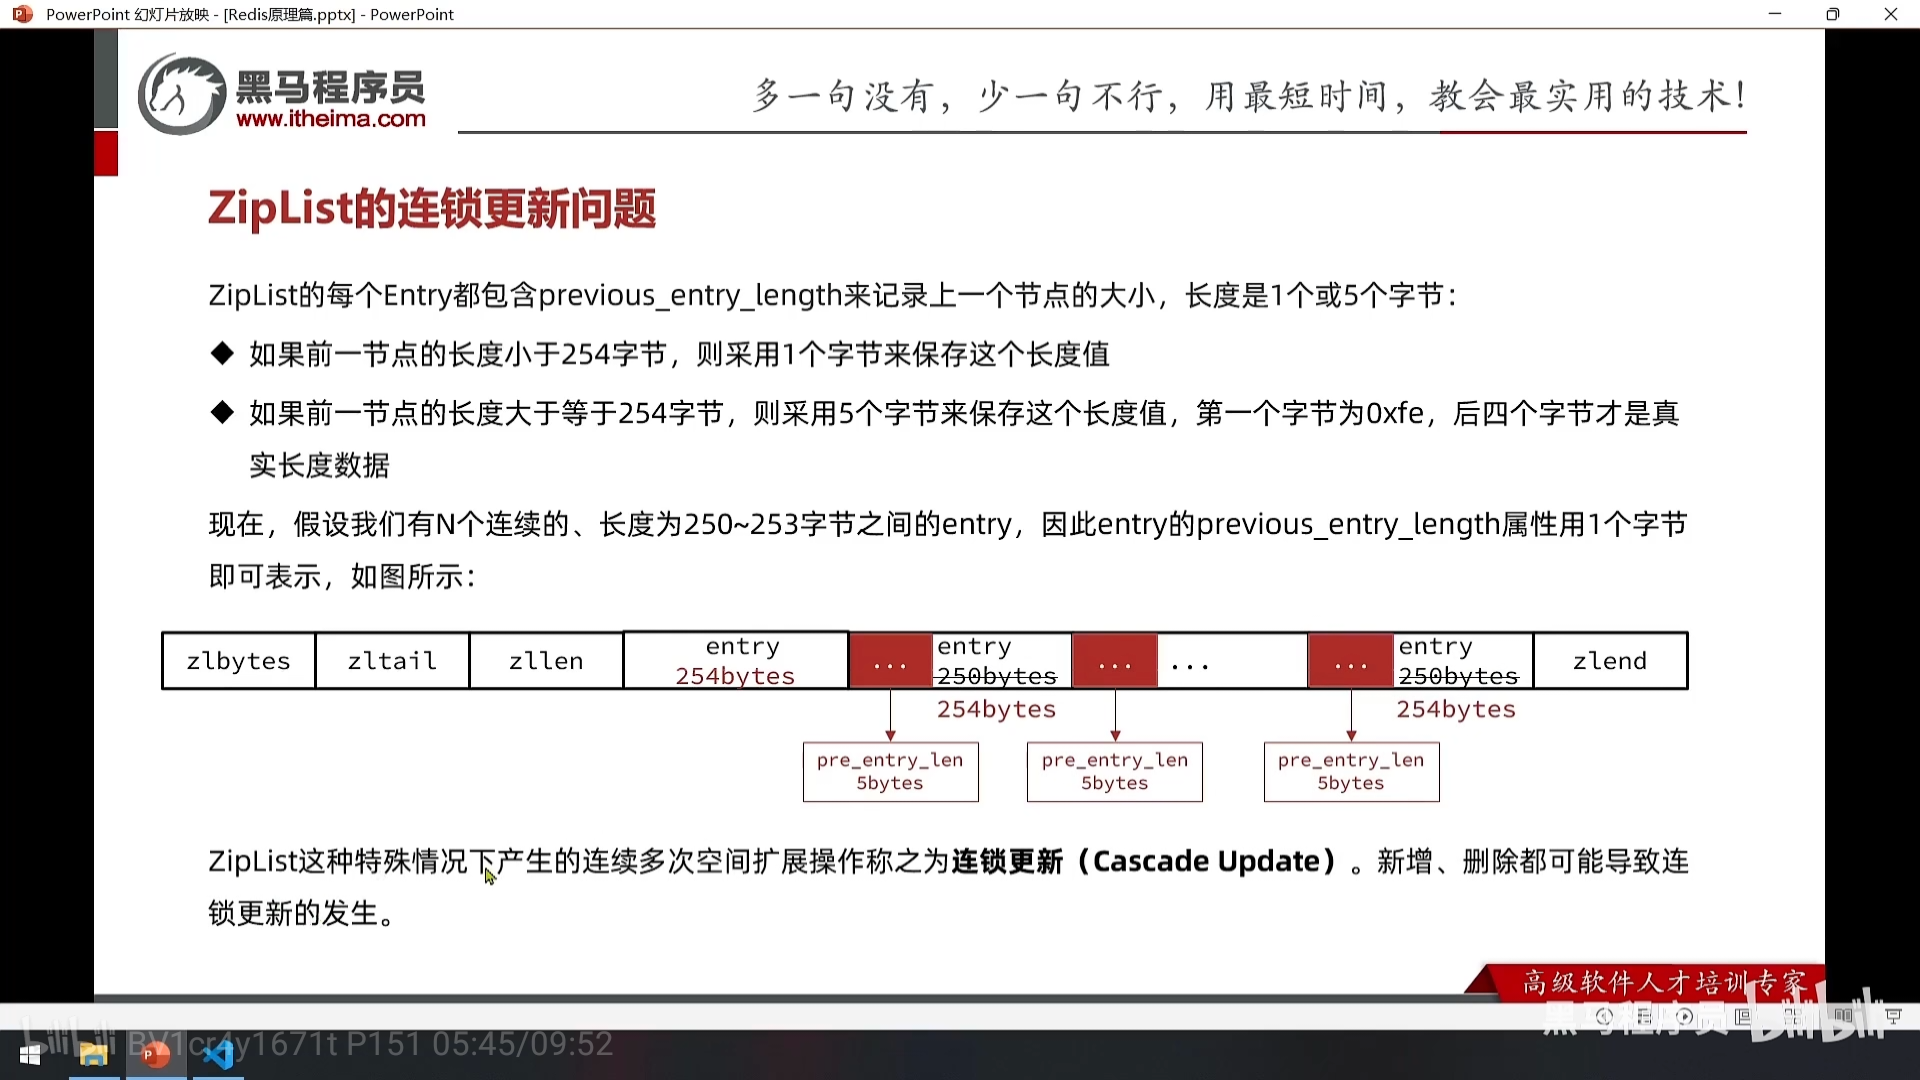
Task: Go to the previous slide using the back arrow
Action: coord(1605,1016)
